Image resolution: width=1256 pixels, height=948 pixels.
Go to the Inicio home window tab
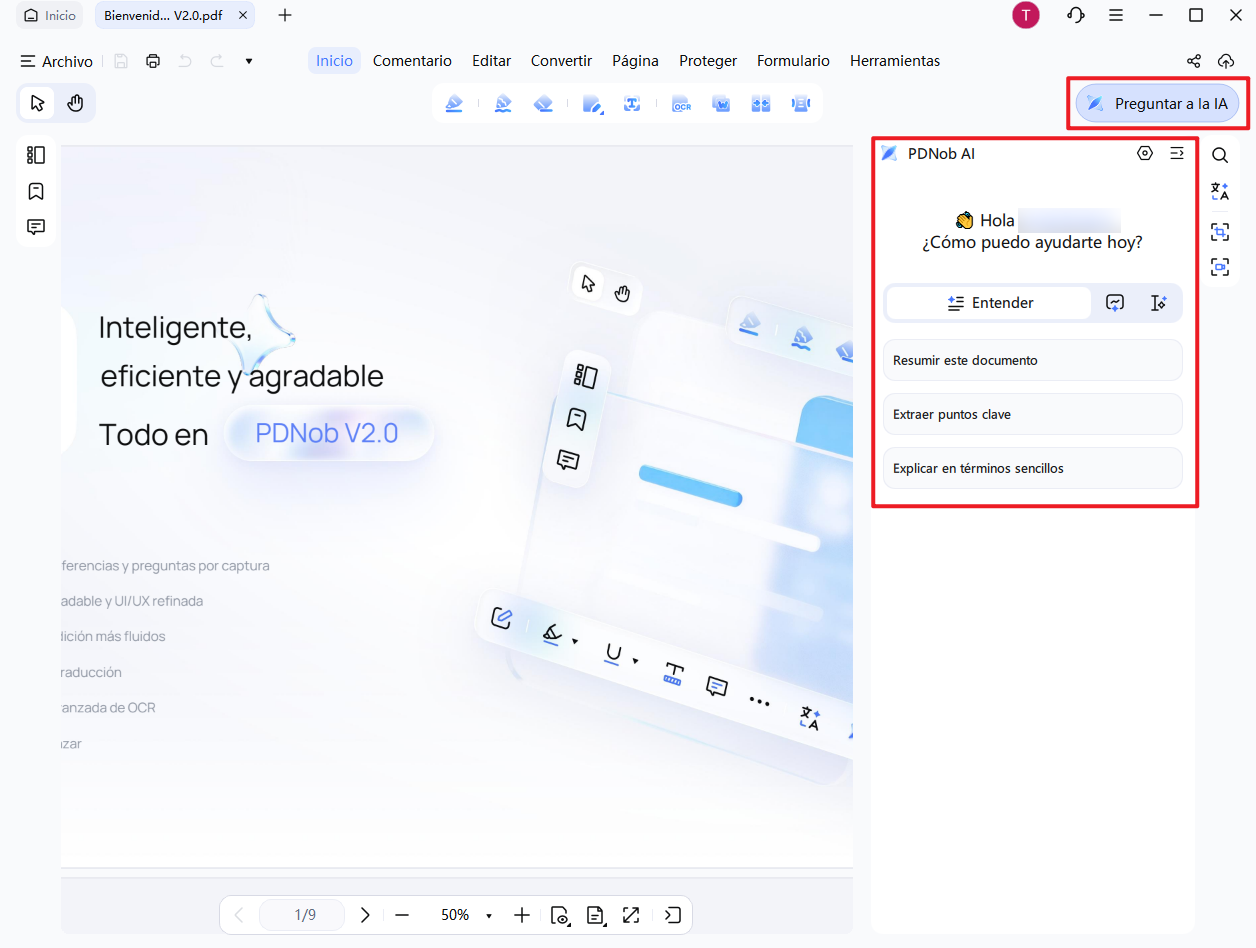tap(50, 15)
